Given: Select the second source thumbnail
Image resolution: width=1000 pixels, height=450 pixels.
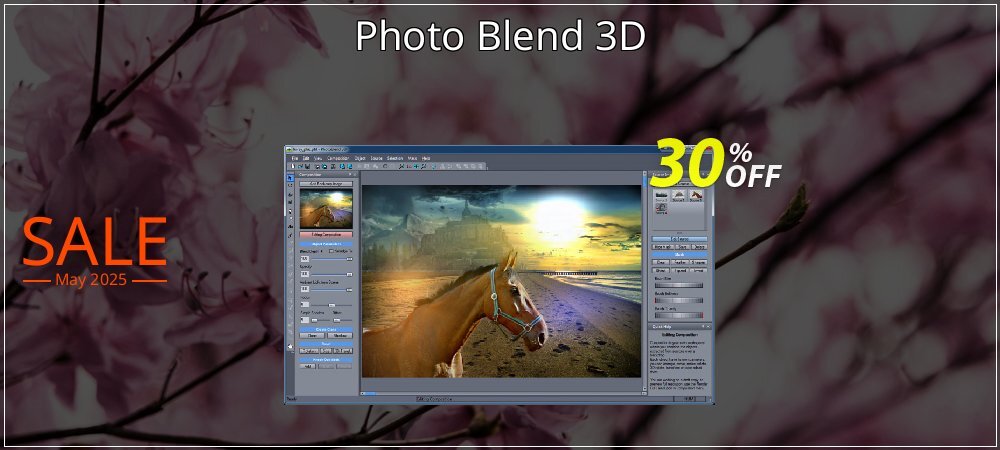Looking at the screenshot, I should pyautogui.click(x=678, y=194).
